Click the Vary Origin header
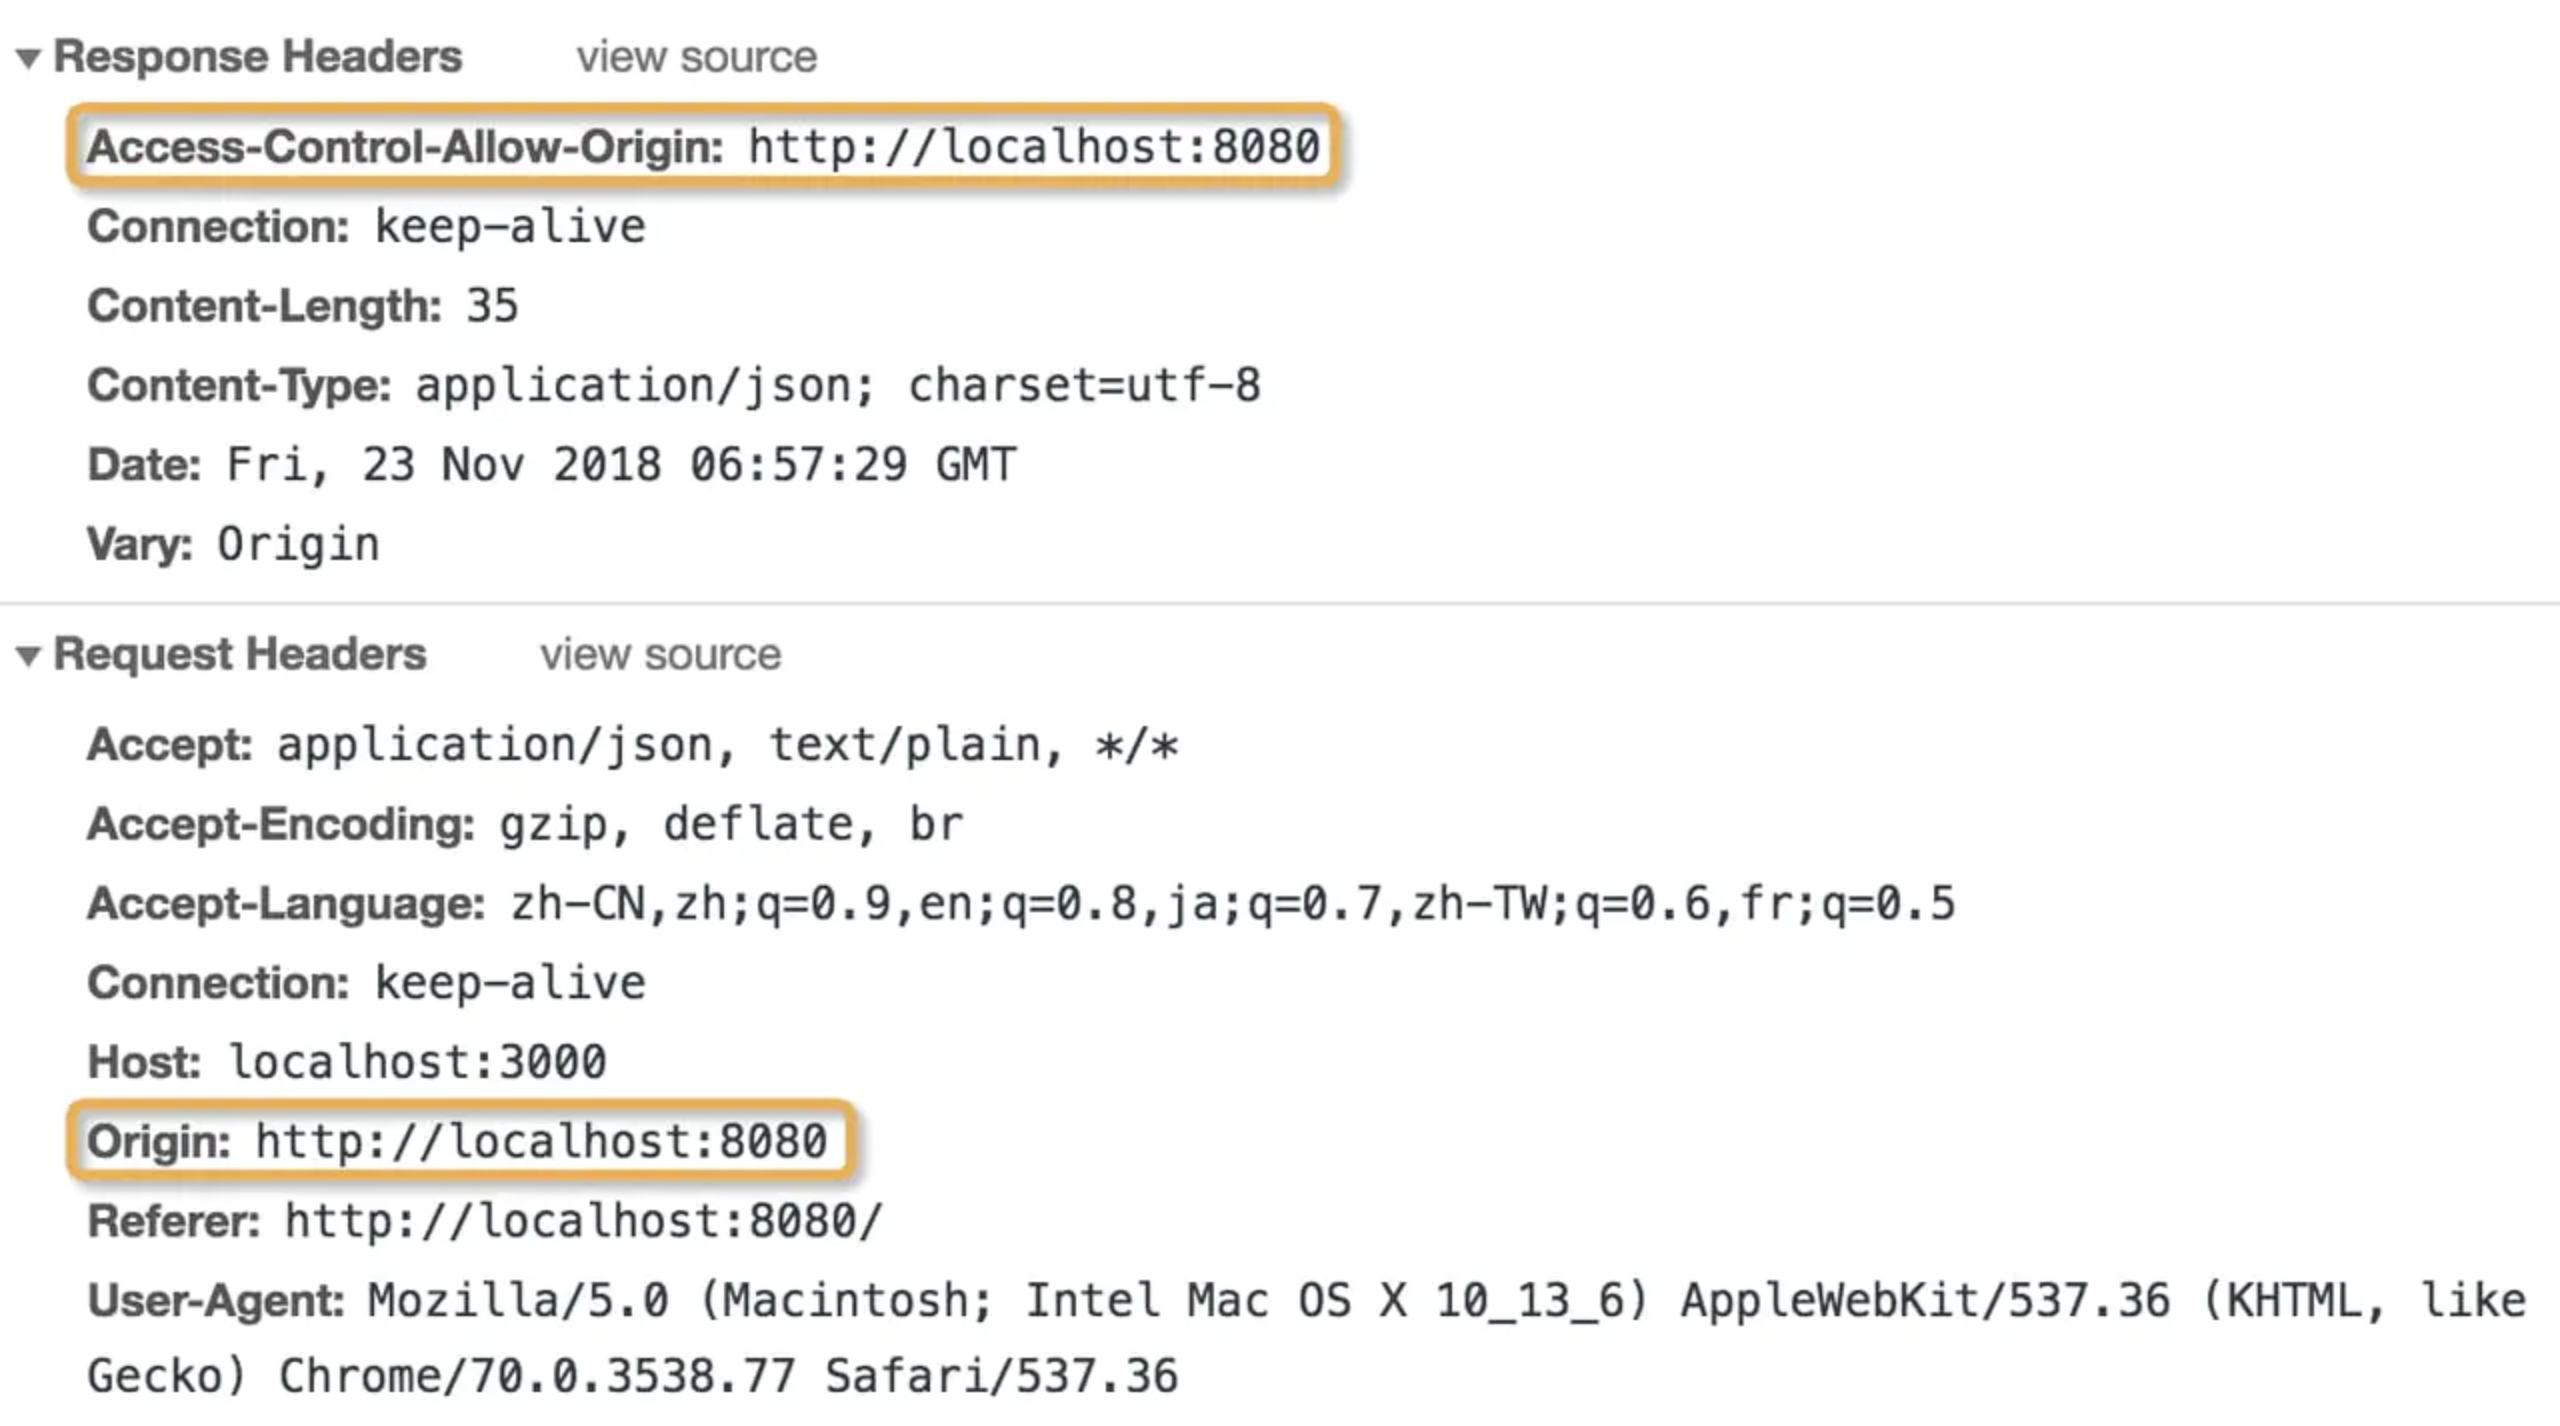This screenshot has height=1426, width=2560. tap(233, 544)
